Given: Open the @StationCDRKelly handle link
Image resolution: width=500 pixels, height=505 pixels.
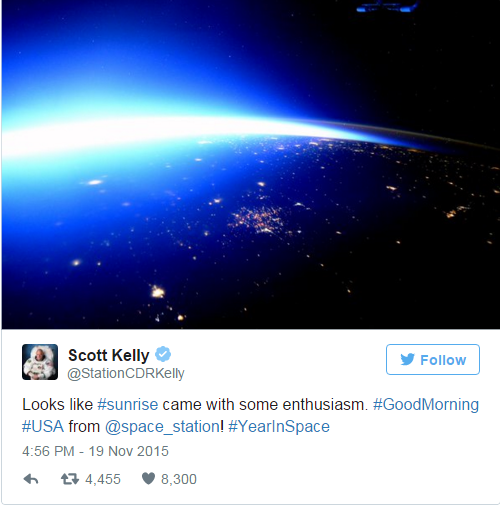Looking at the screenshot, I should tap(126, 374).
